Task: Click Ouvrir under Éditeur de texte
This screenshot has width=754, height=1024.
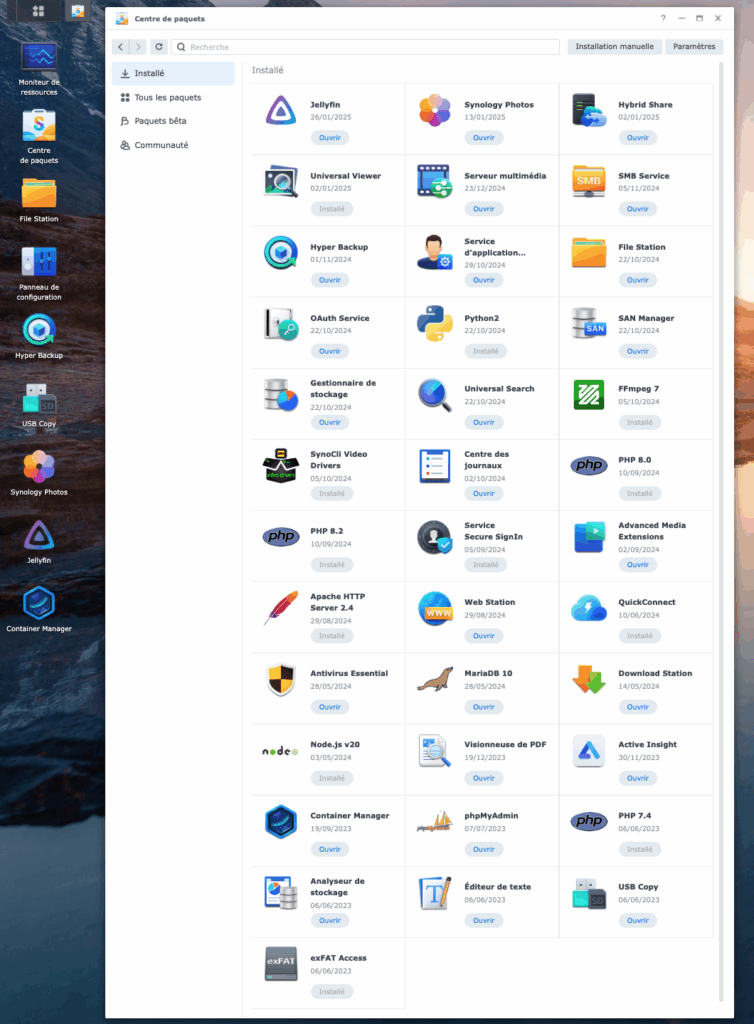Action: coord(484,921)
